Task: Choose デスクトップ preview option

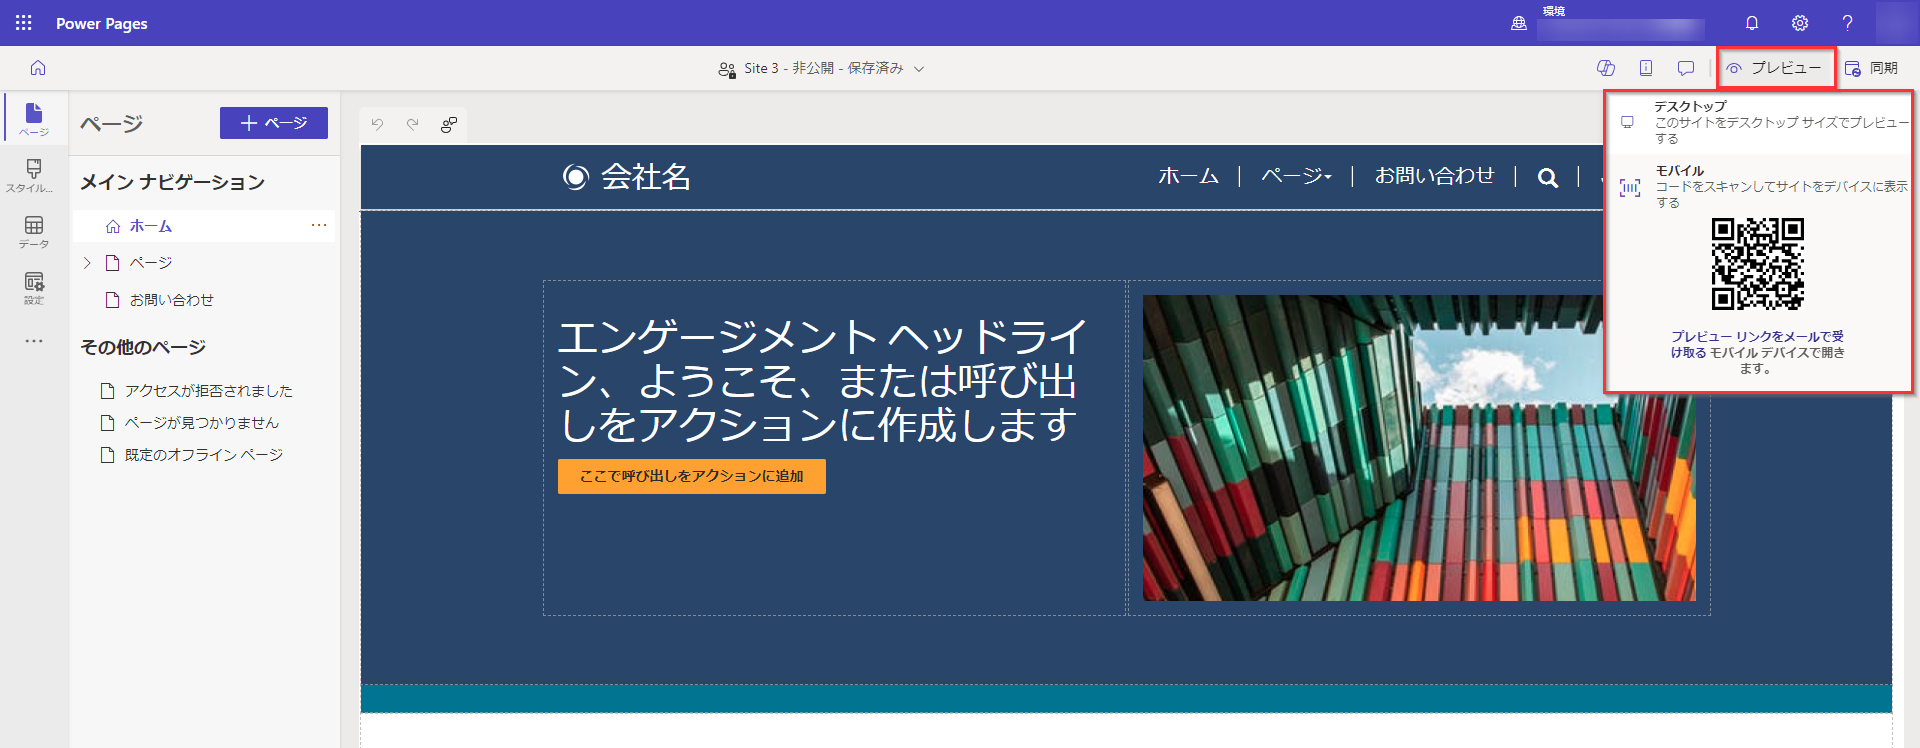Action: point(1758,122)
